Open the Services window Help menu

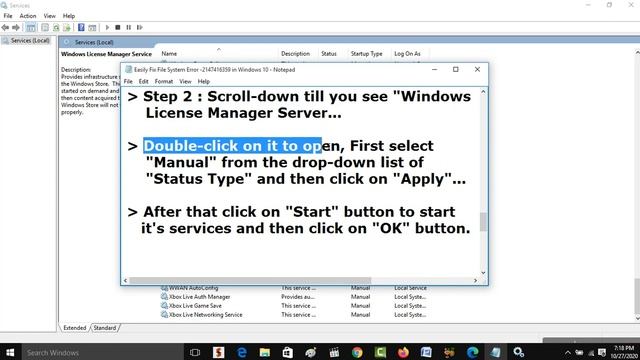pos(69,16)
